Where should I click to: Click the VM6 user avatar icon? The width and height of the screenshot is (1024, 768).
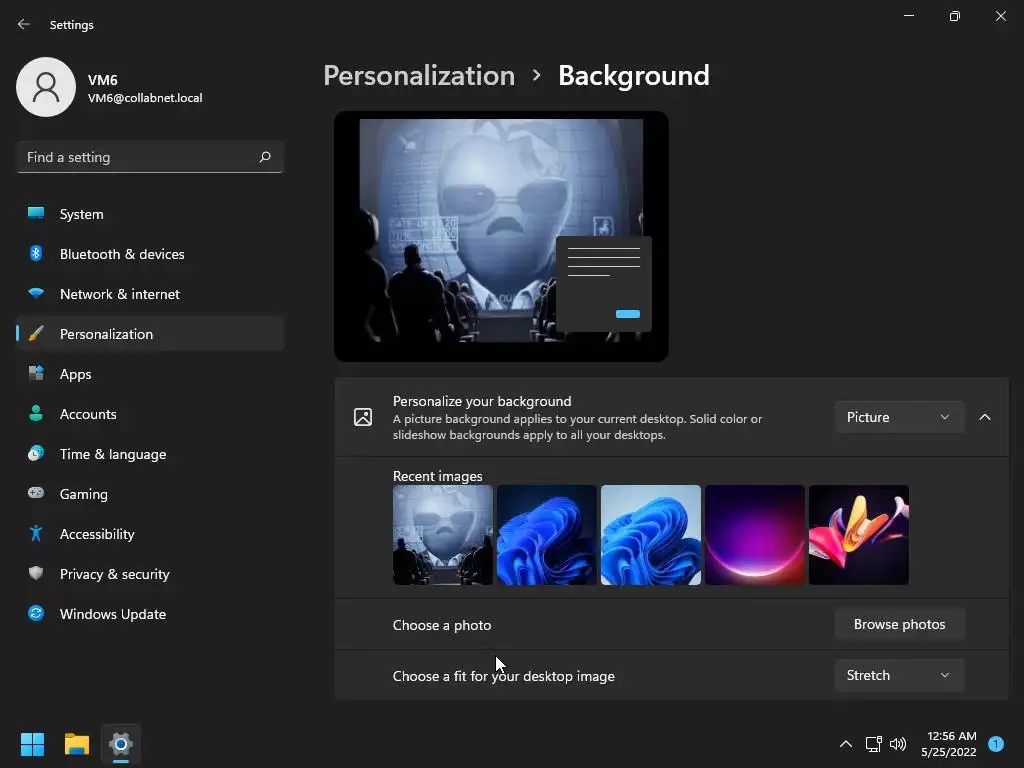pos(46,87)
